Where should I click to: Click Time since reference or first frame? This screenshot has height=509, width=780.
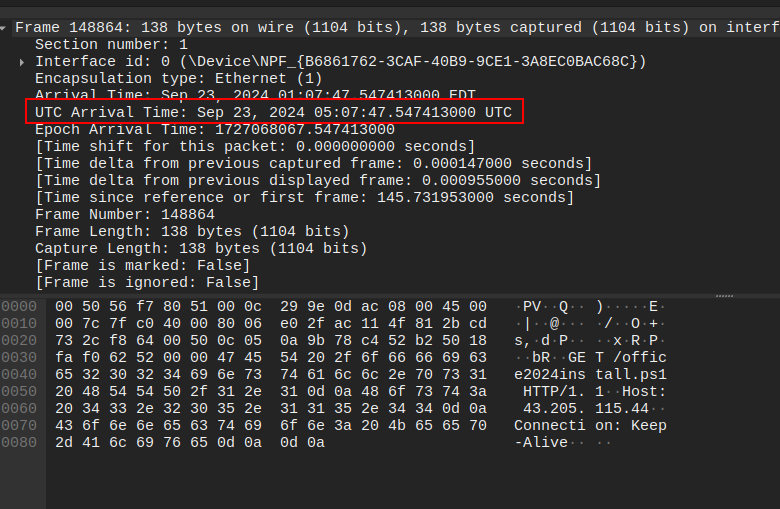[x=304, y=198]
